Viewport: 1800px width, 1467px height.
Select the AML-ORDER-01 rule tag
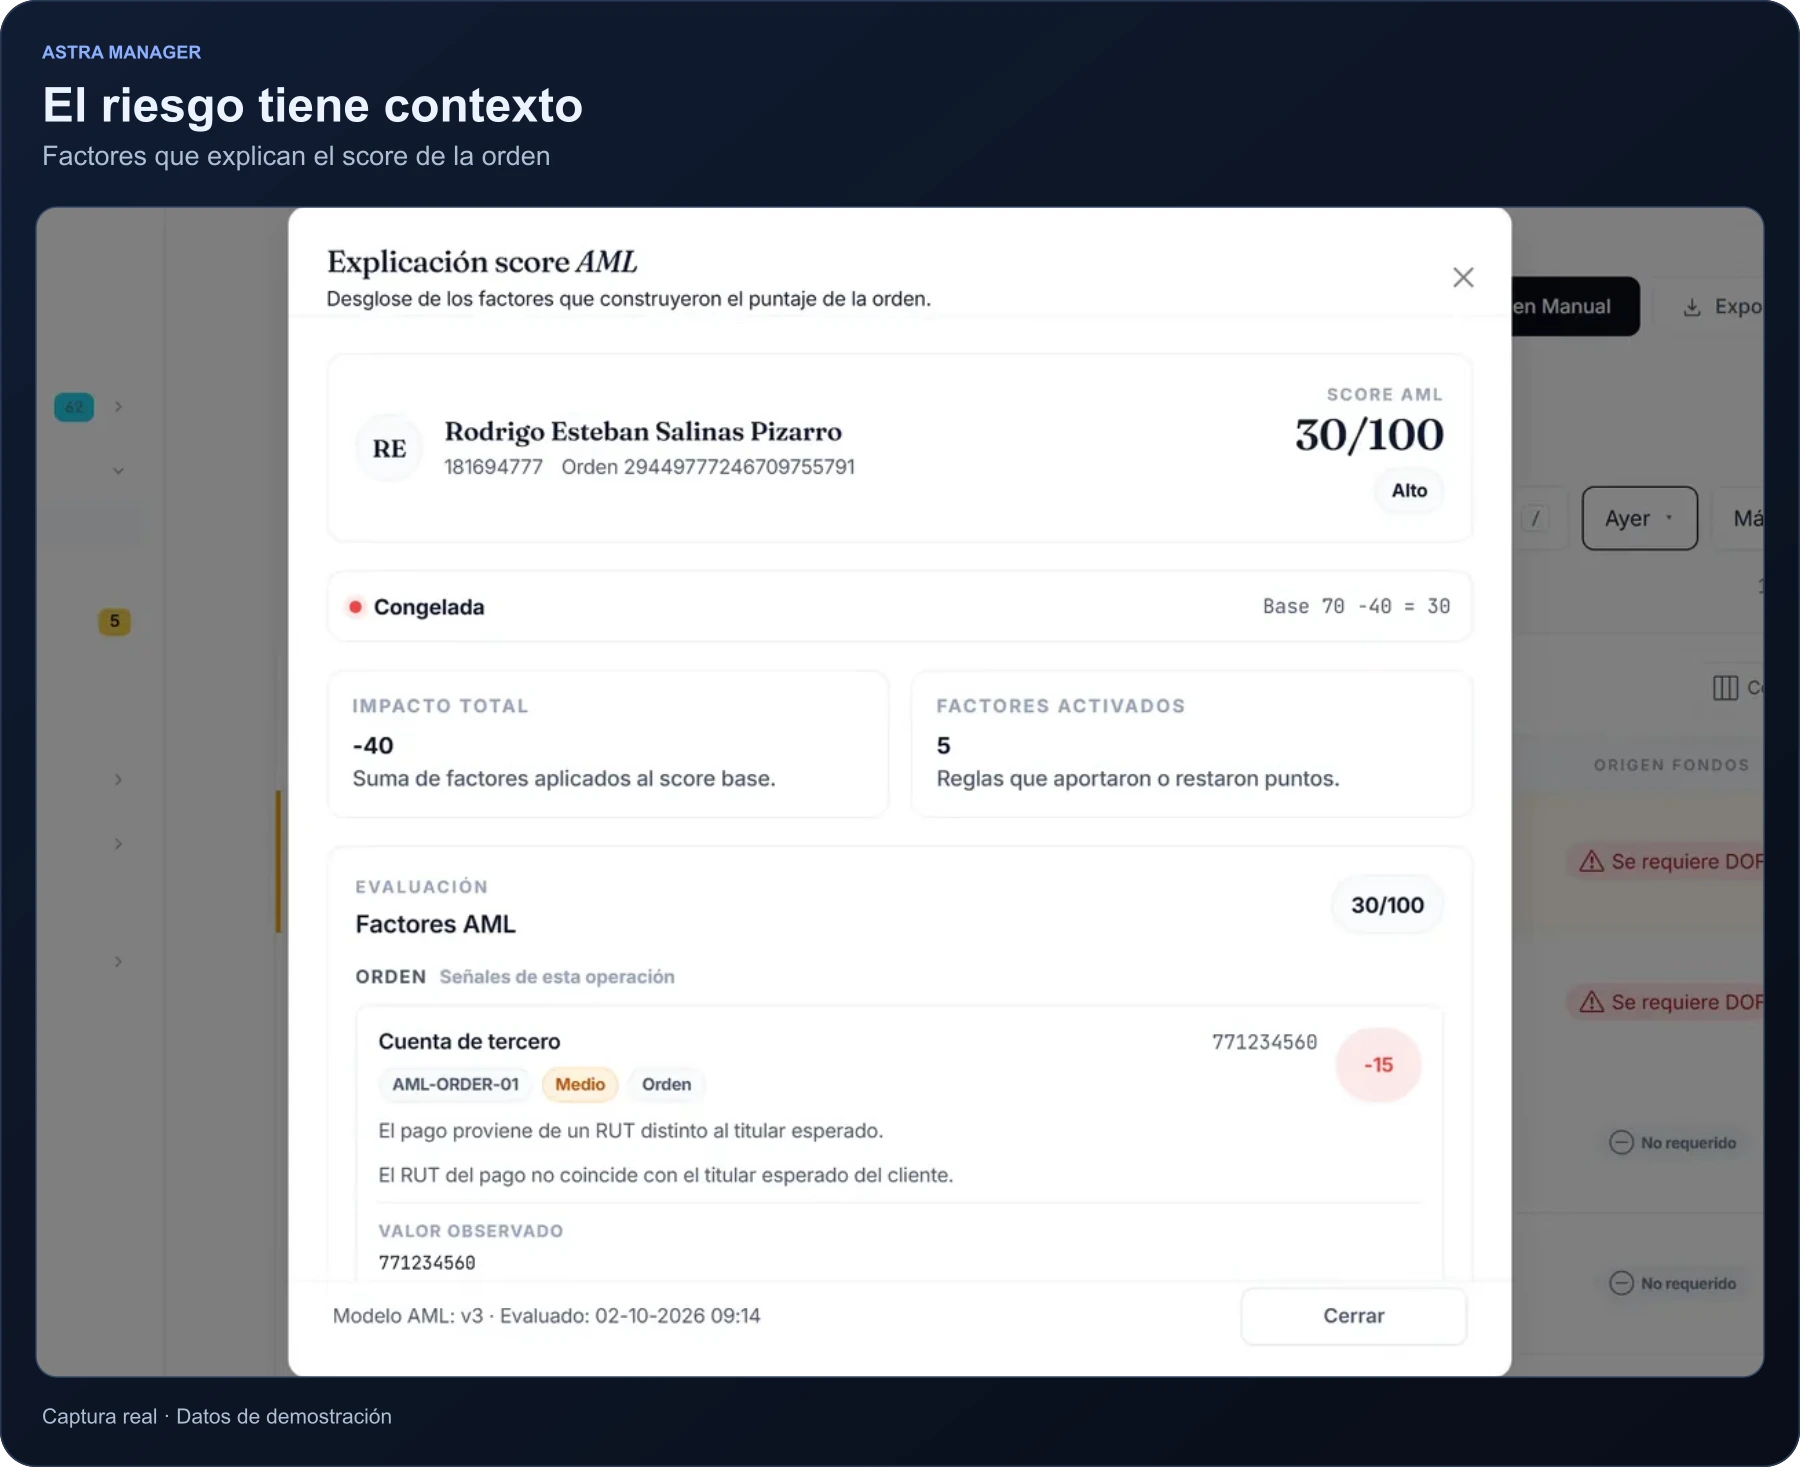455,1085
